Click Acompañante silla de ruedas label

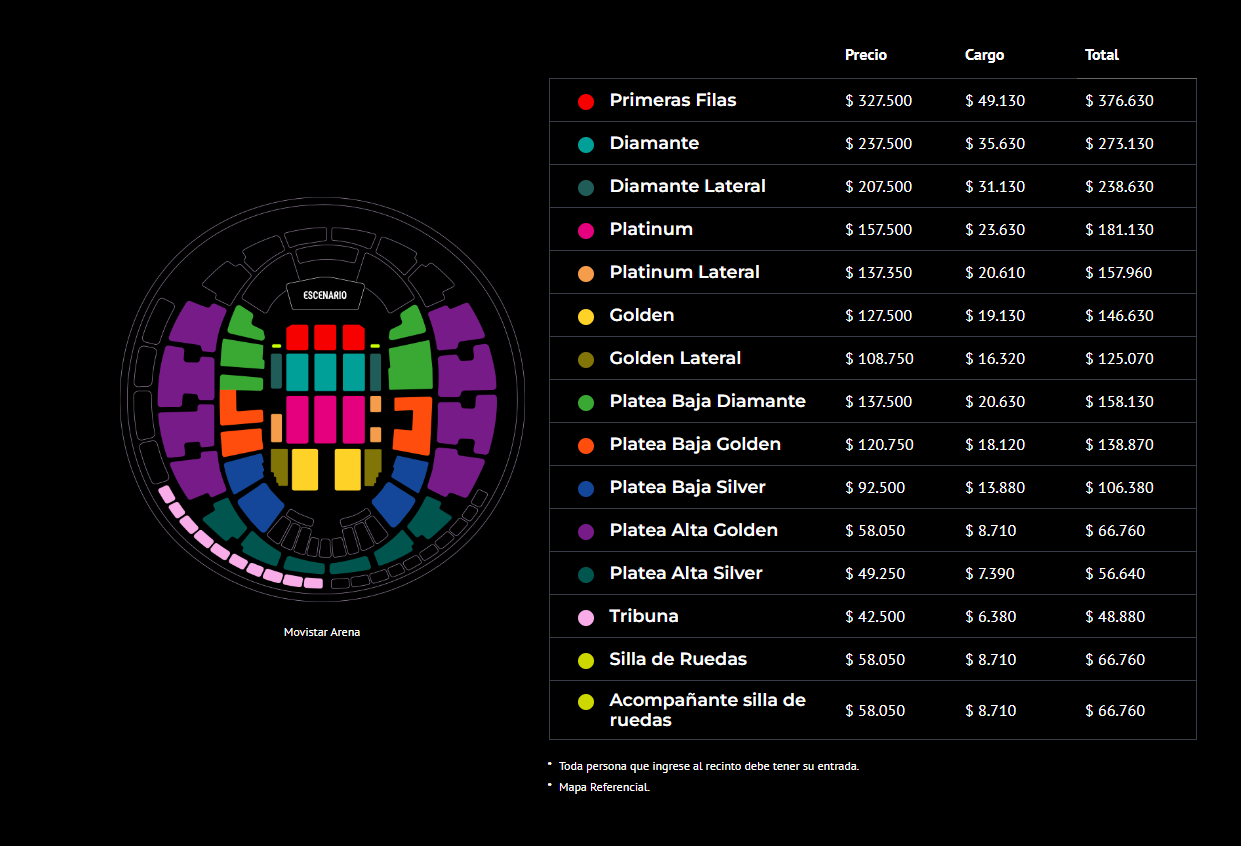[x=707, y=710]
